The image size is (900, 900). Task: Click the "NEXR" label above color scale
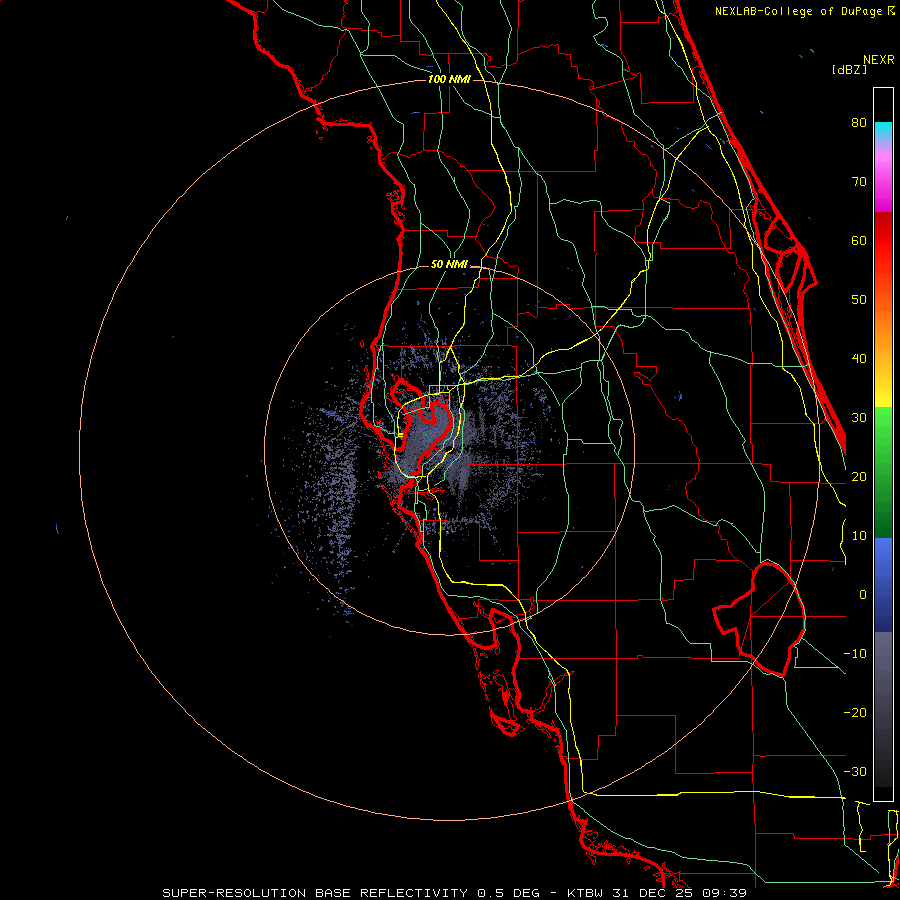(879, 60)
